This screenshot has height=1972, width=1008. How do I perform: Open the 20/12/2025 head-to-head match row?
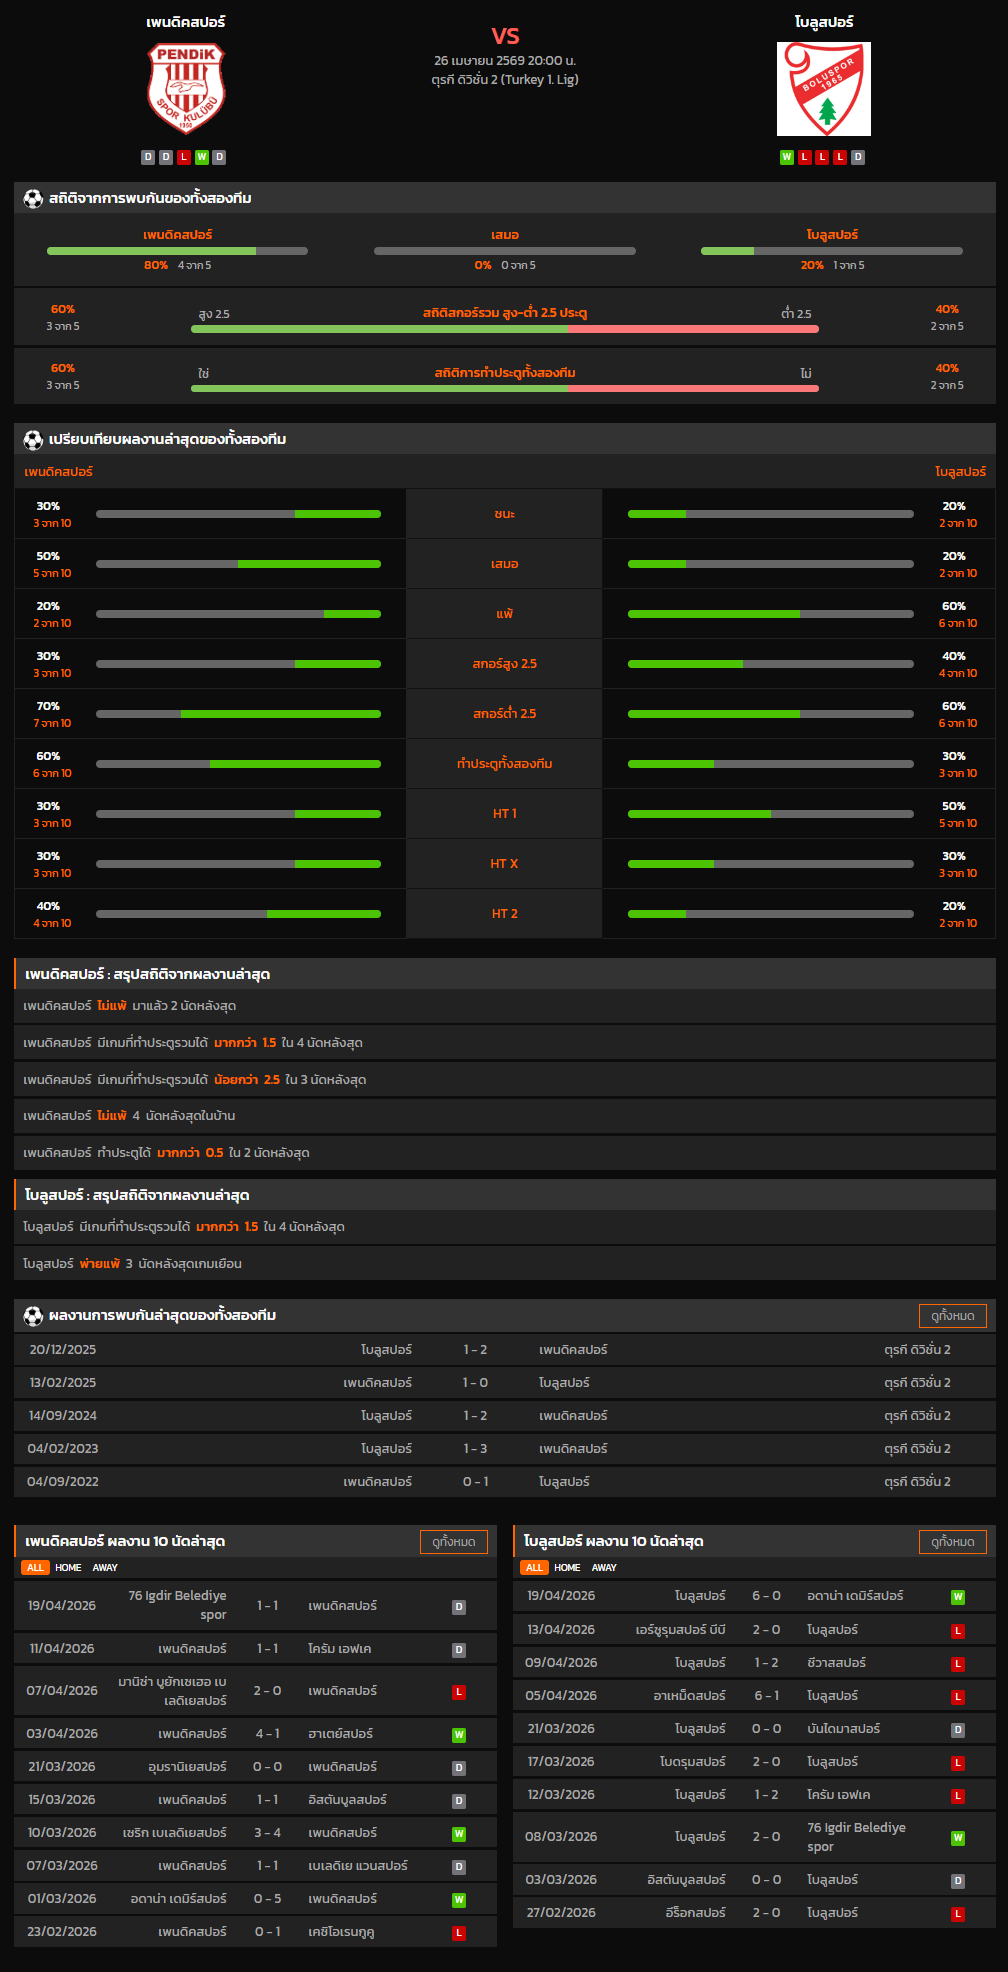[x=504, y=1350]
